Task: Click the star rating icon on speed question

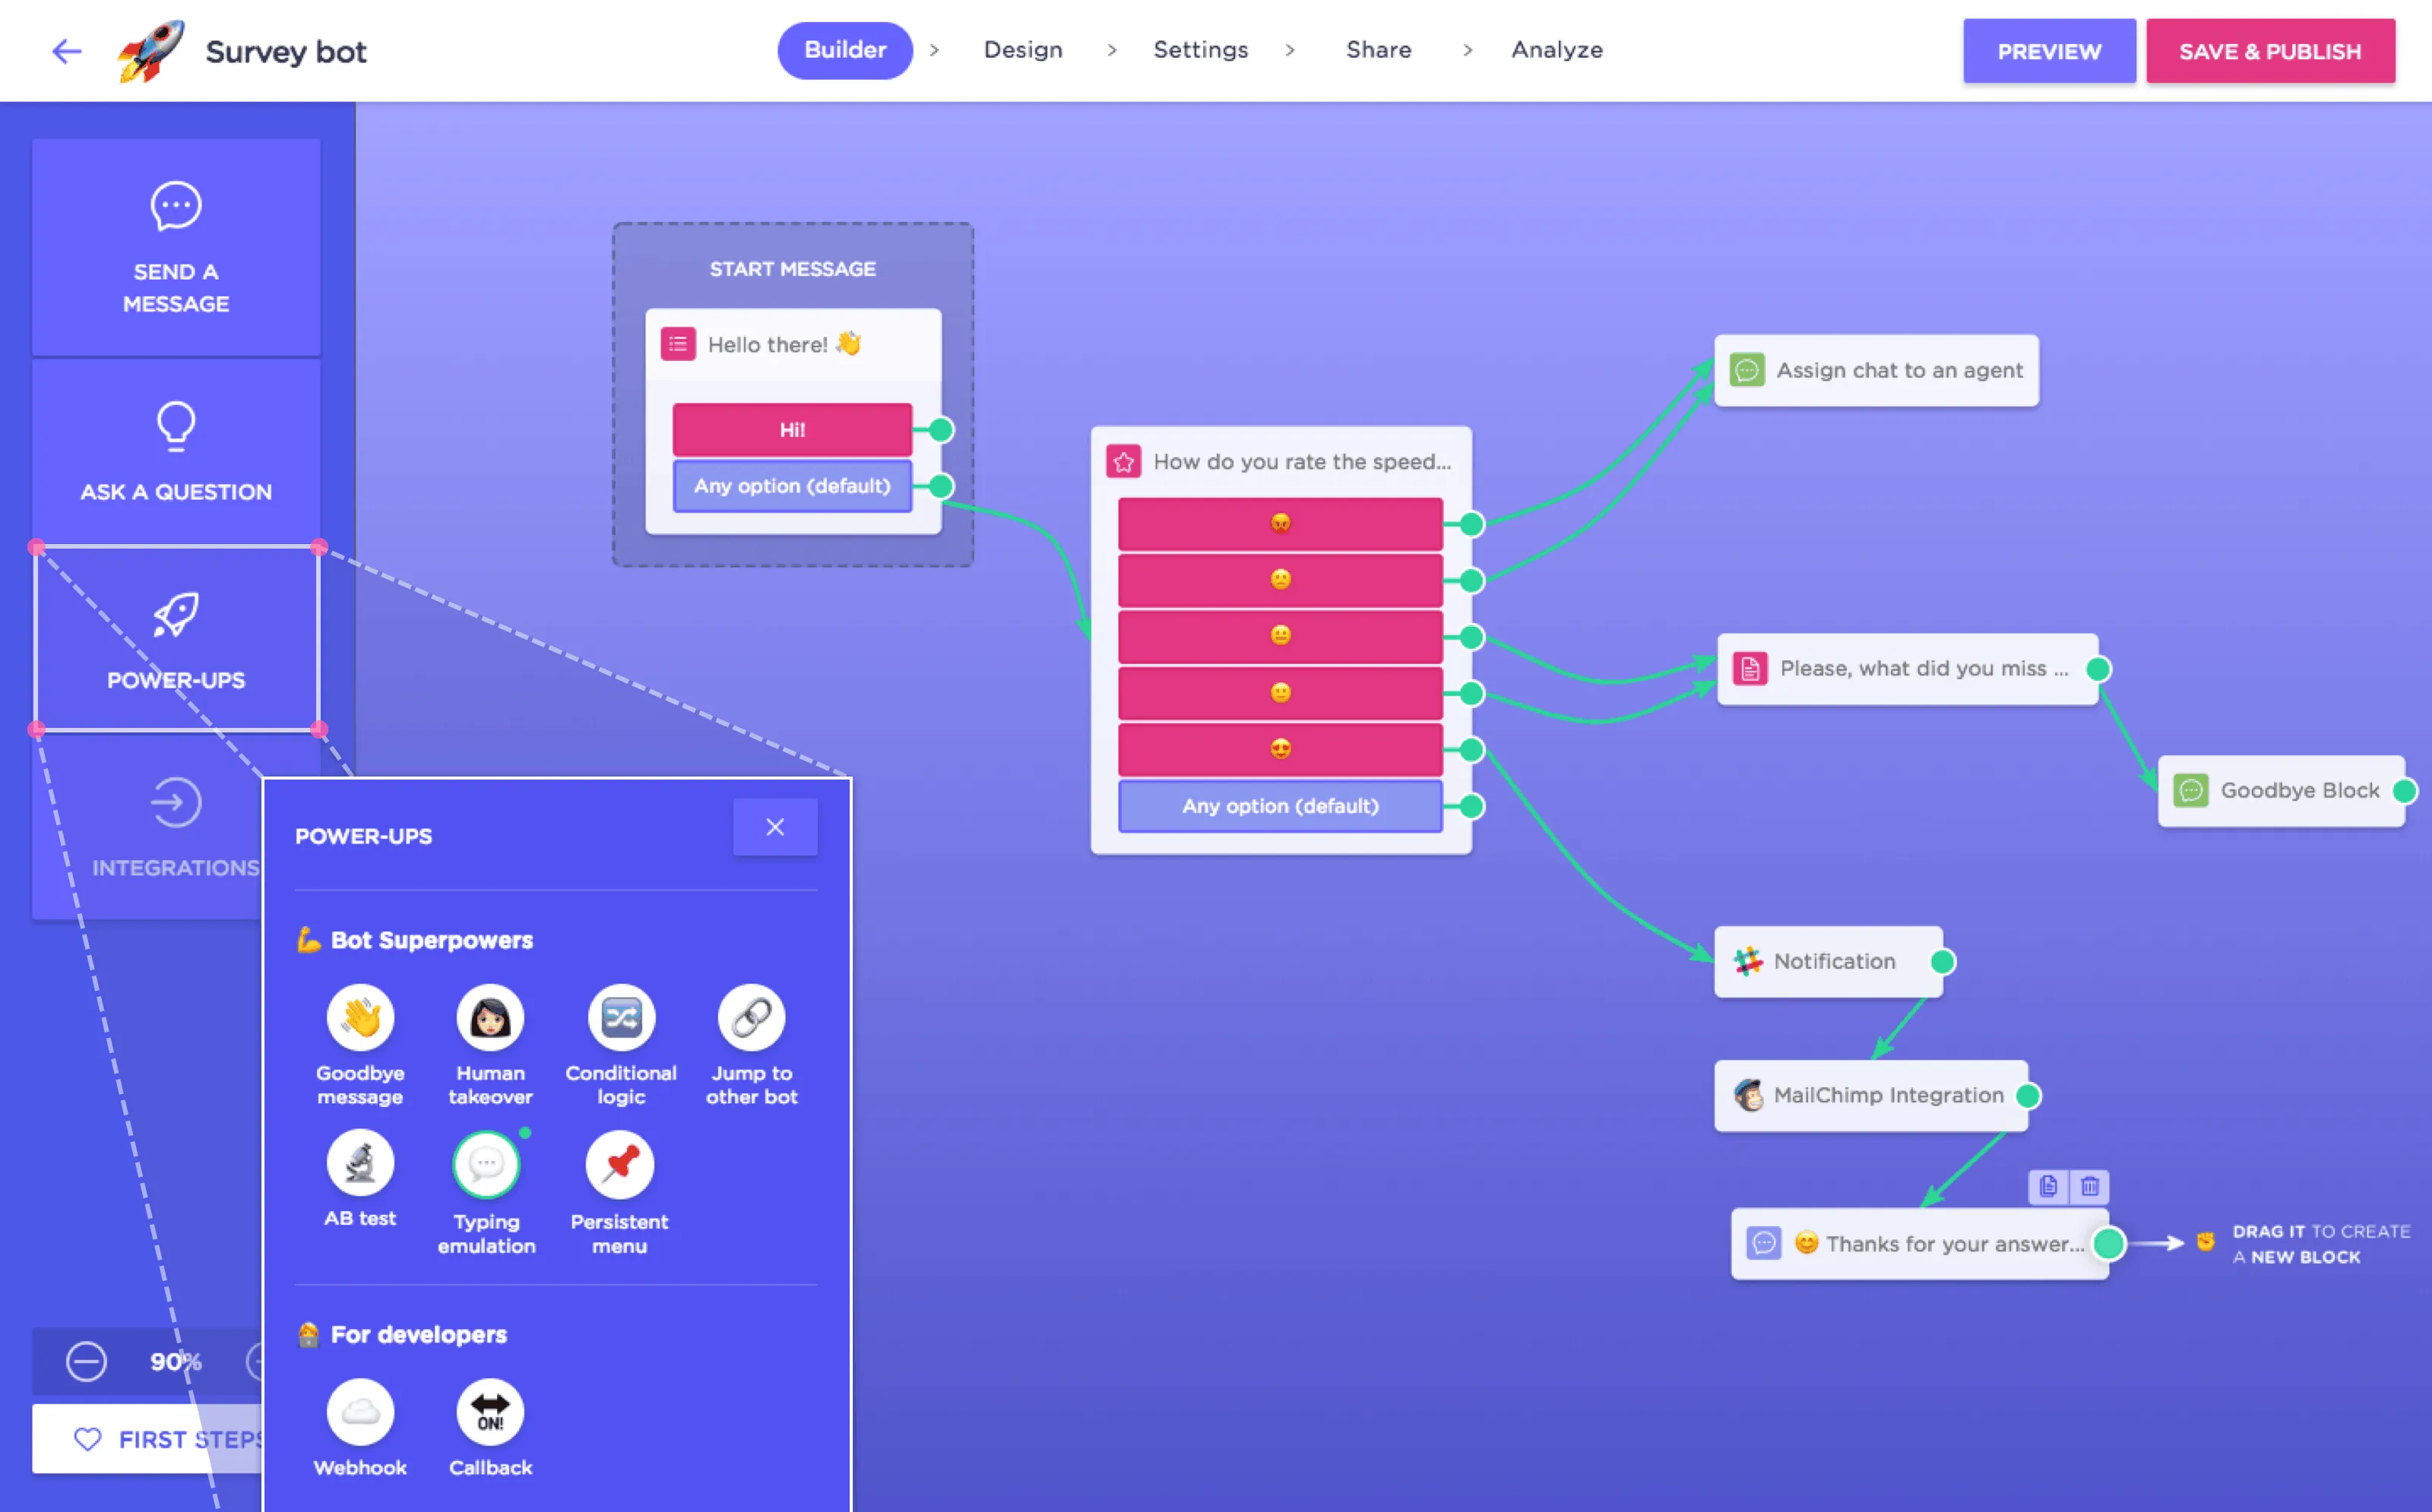Action: point(1123,461)
